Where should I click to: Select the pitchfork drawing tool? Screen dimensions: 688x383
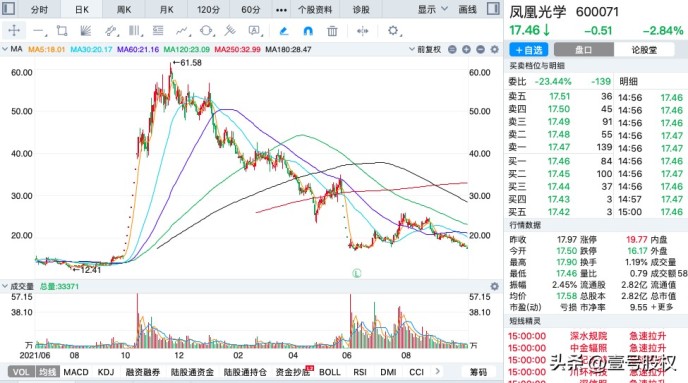(230, 31)
